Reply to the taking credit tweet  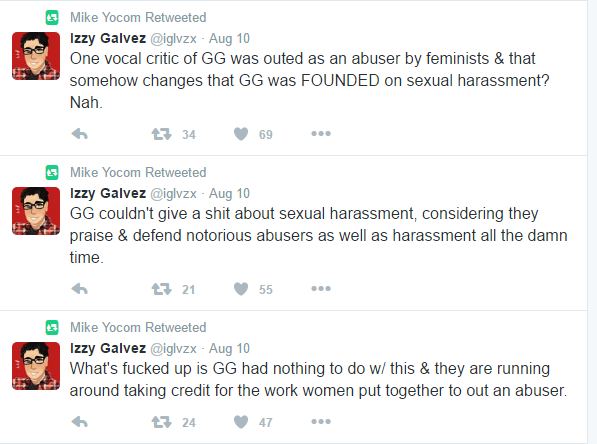80,422
